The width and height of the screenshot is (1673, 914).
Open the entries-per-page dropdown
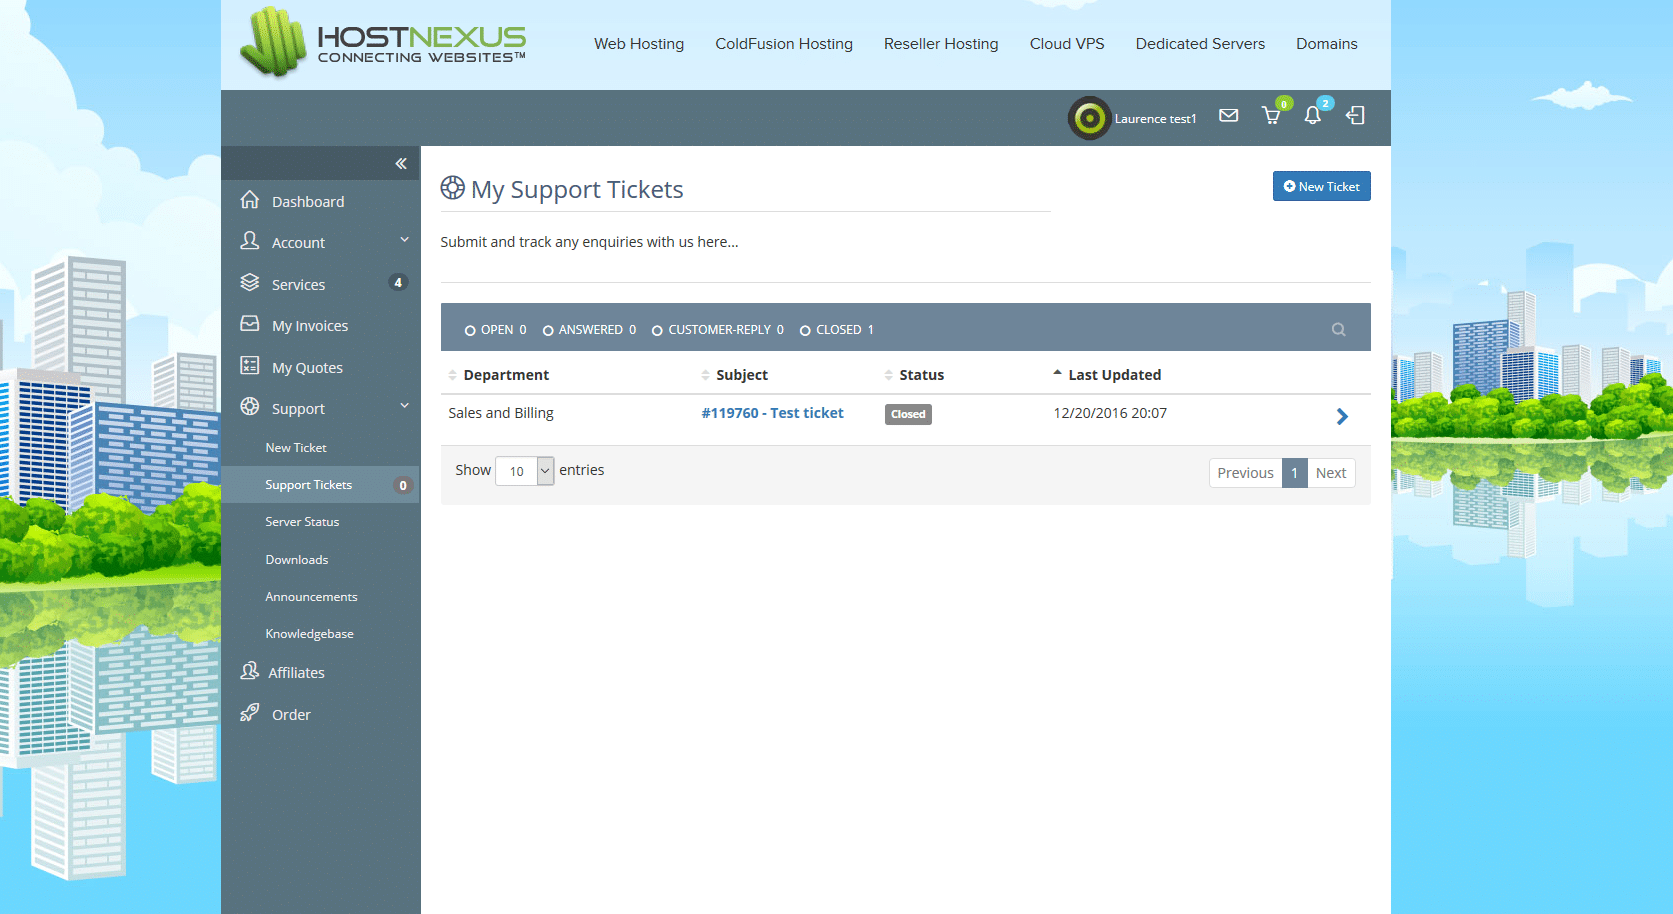(525, 471)
